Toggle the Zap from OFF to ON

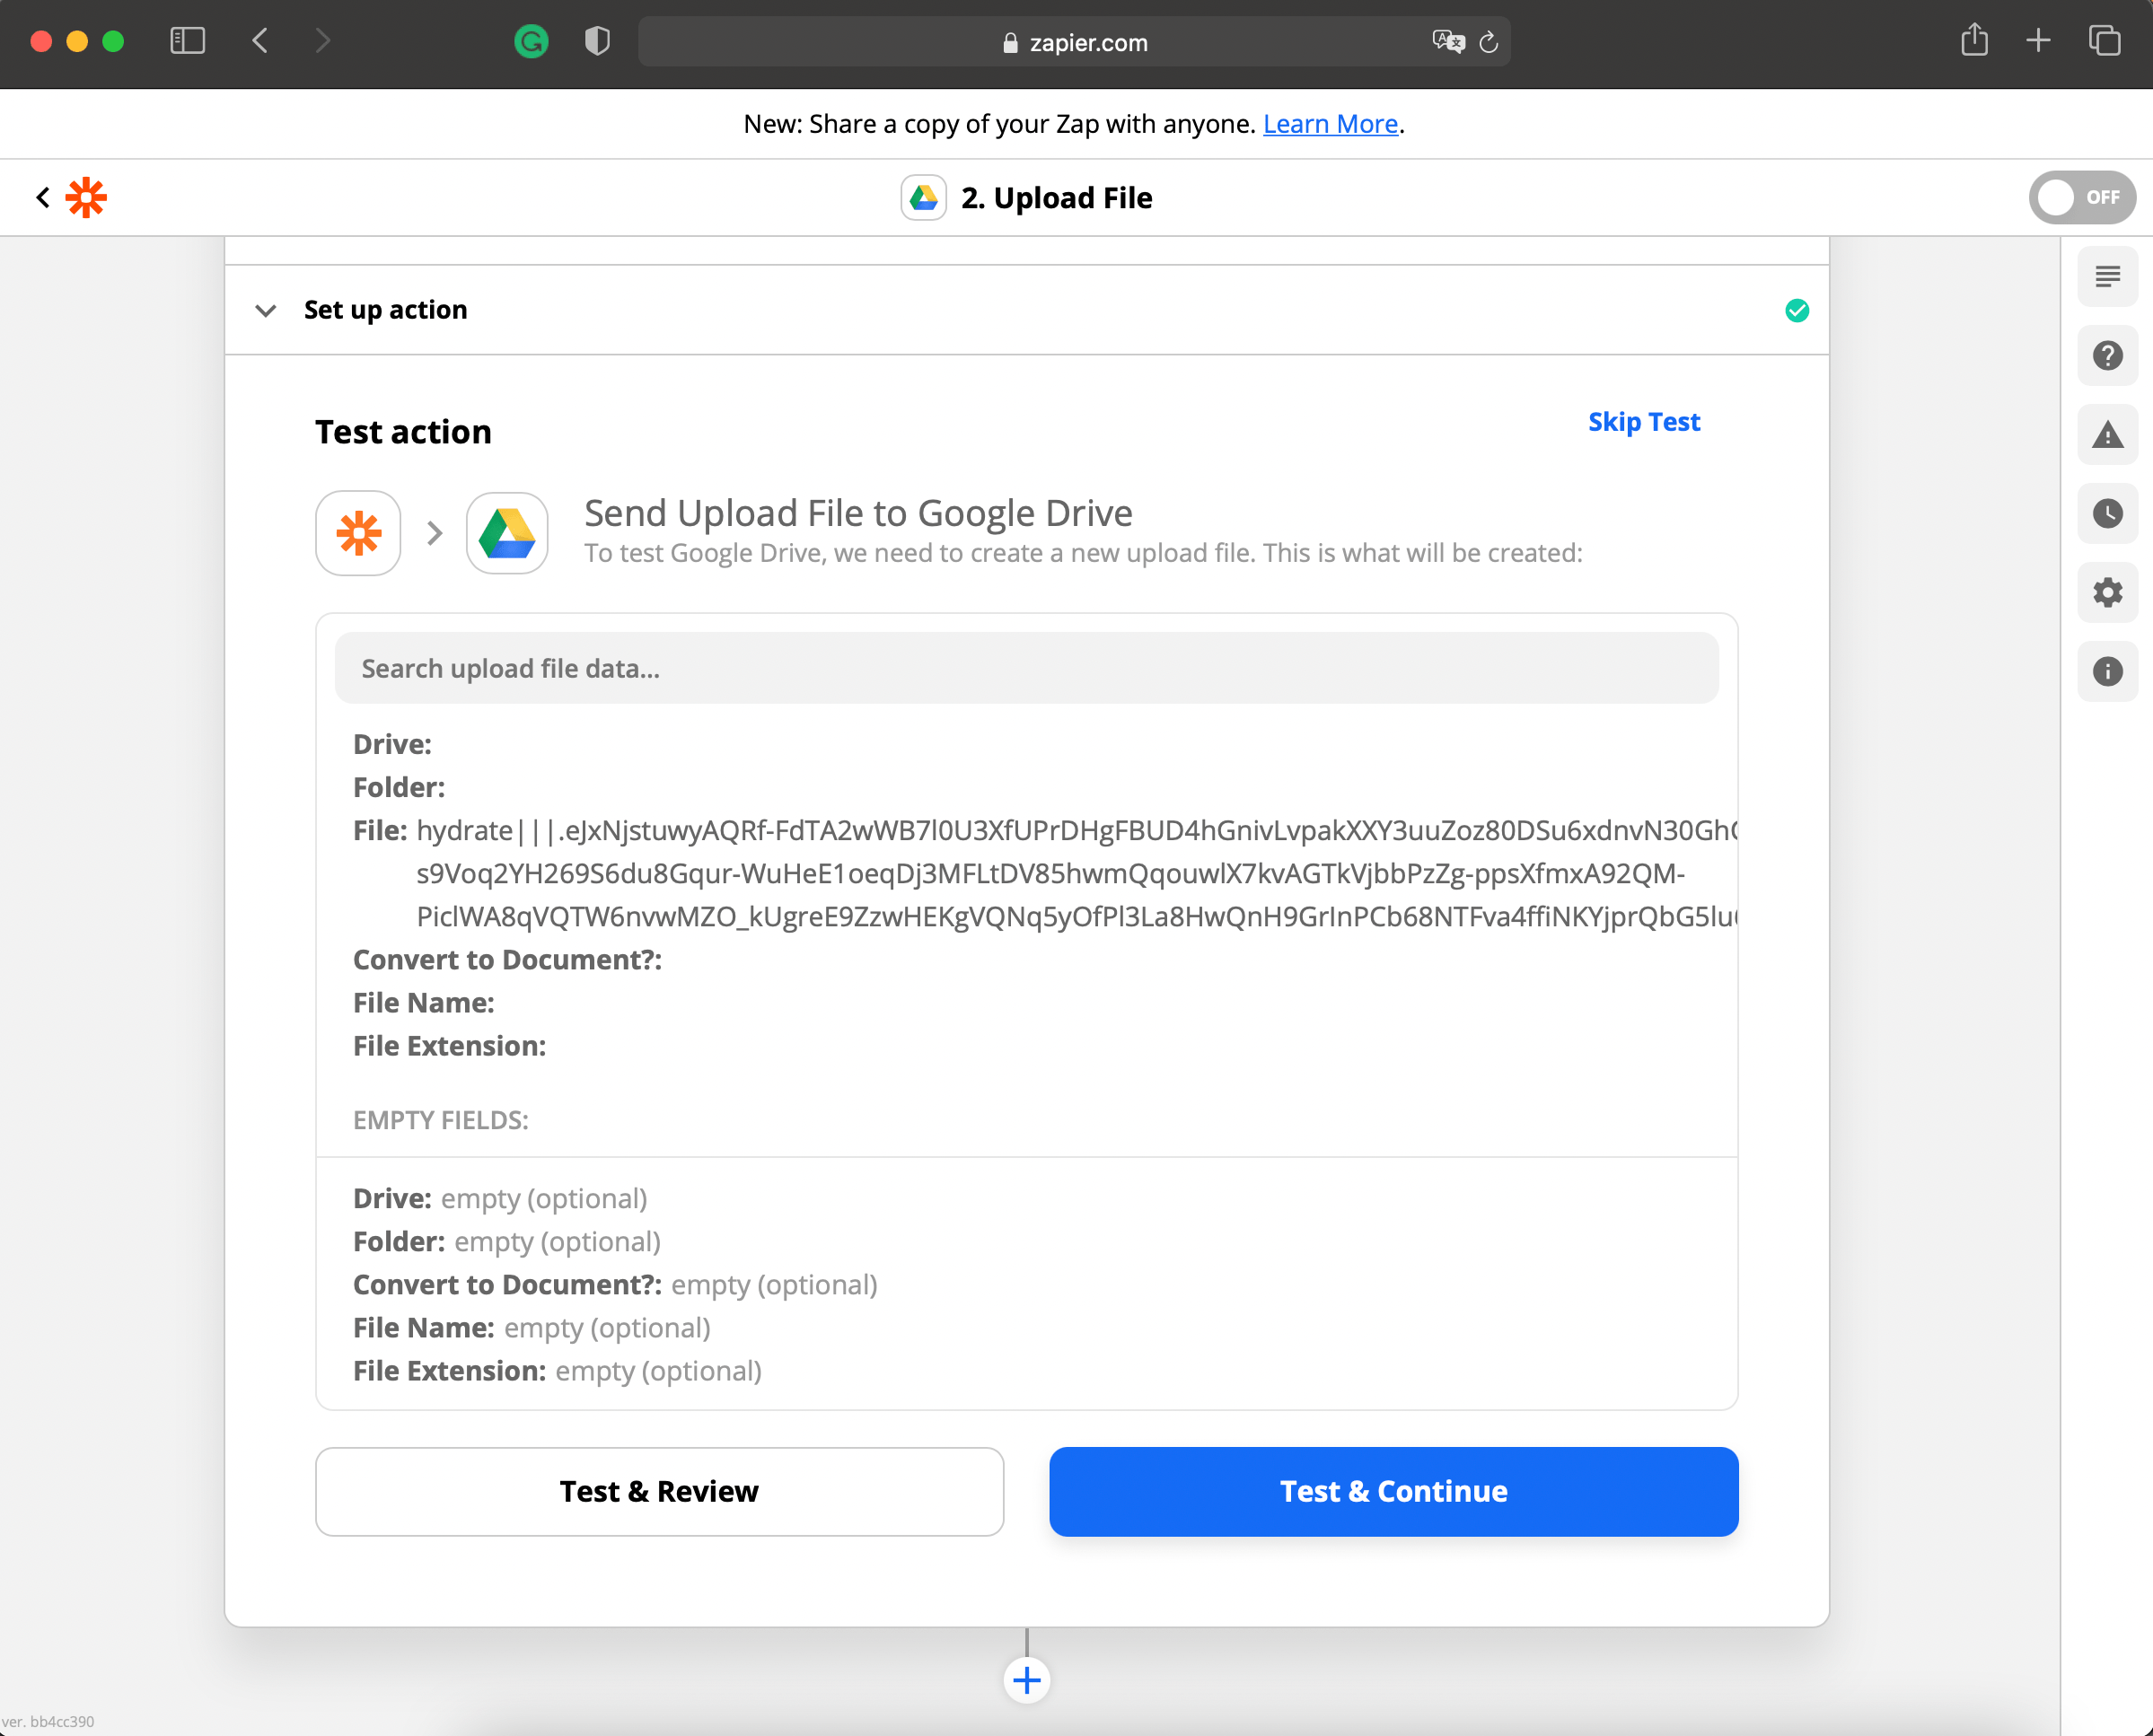pyautogui.click(x=2082, y=197)
